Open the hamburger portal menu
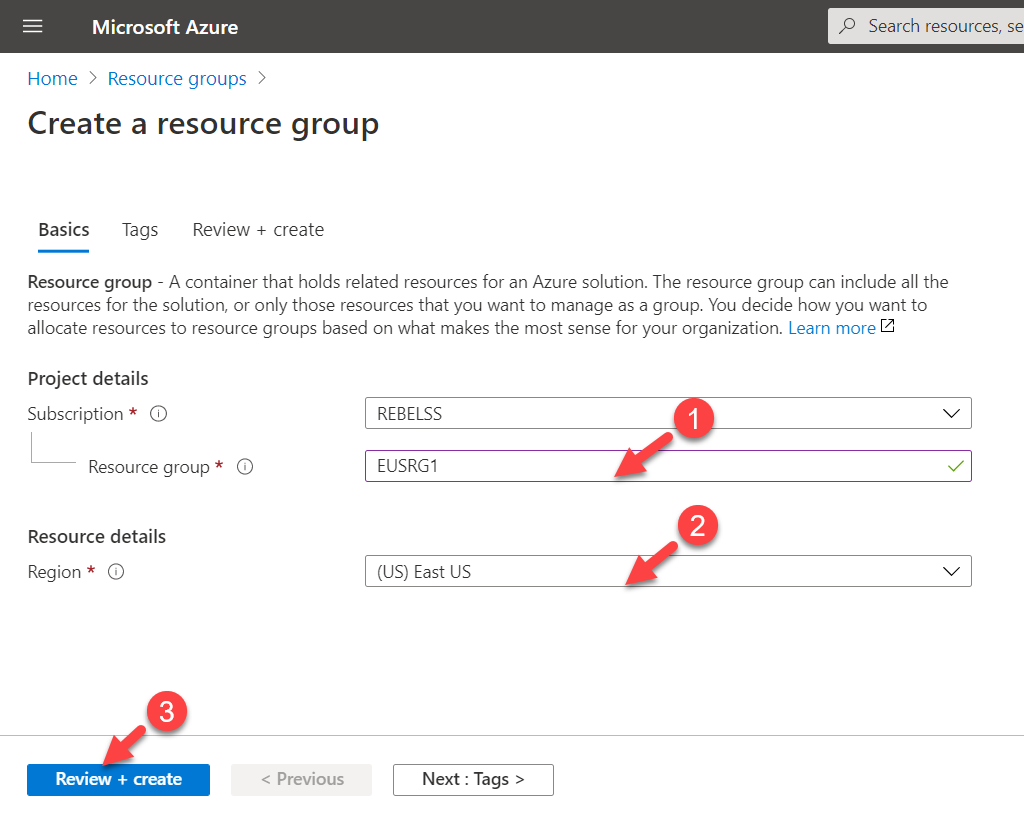Viewport: 1024px width, 822px height. pyautogui.click(x=33, y=26)
